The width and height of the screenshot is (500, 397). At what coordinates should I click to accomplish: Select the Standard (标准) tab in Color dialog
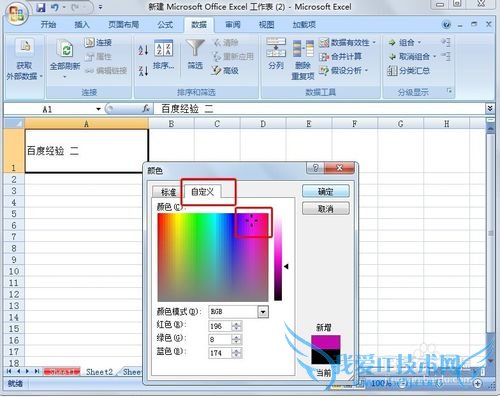(x=168, y=192)
